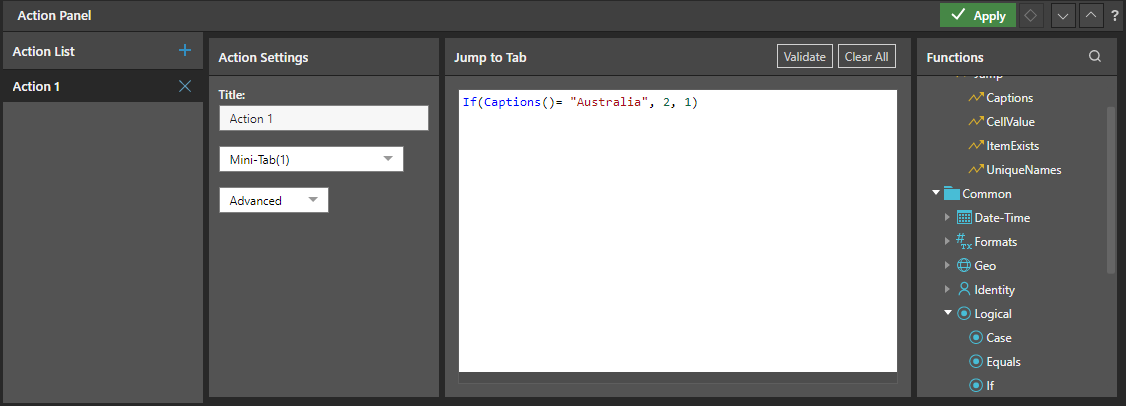Expand the Formats category arrow
The width and height of the screenshot is (1126, 406).
[x=947, y=241]
